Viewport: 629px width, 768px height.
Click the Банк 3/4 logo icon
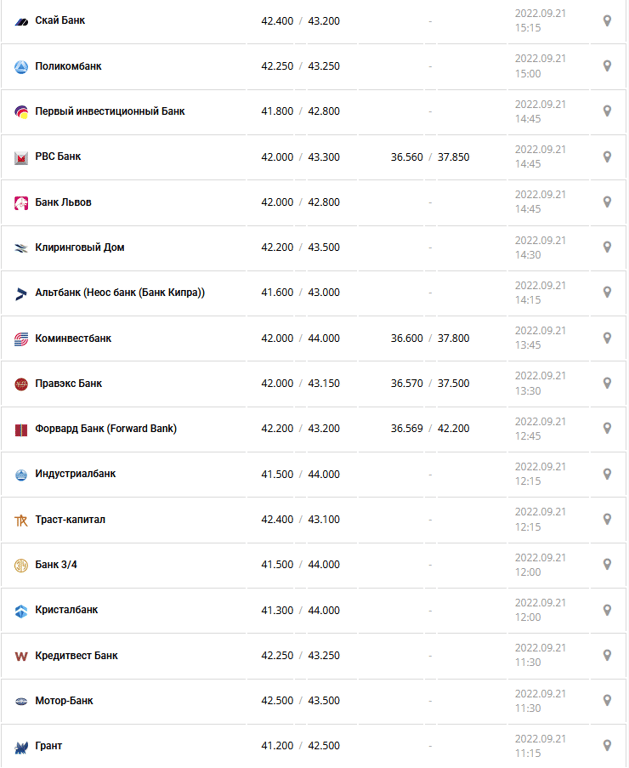(x=21, y=565)
